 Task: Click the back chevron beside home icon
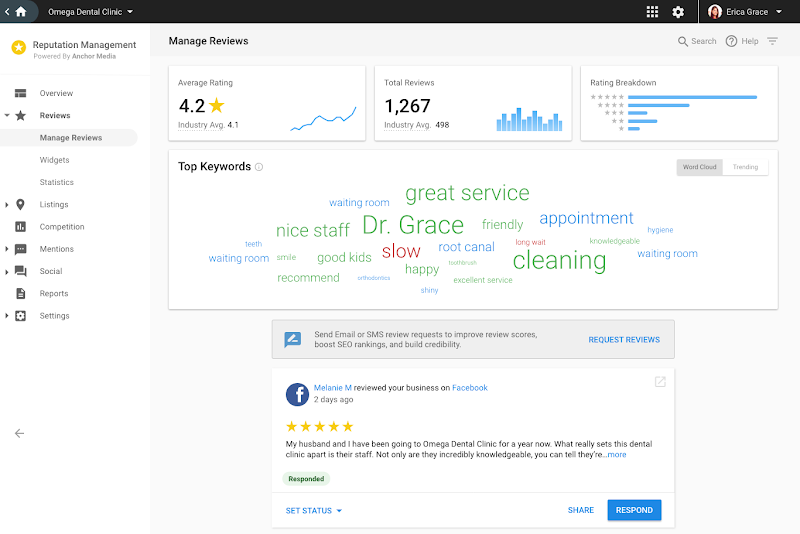coord(7,11)
